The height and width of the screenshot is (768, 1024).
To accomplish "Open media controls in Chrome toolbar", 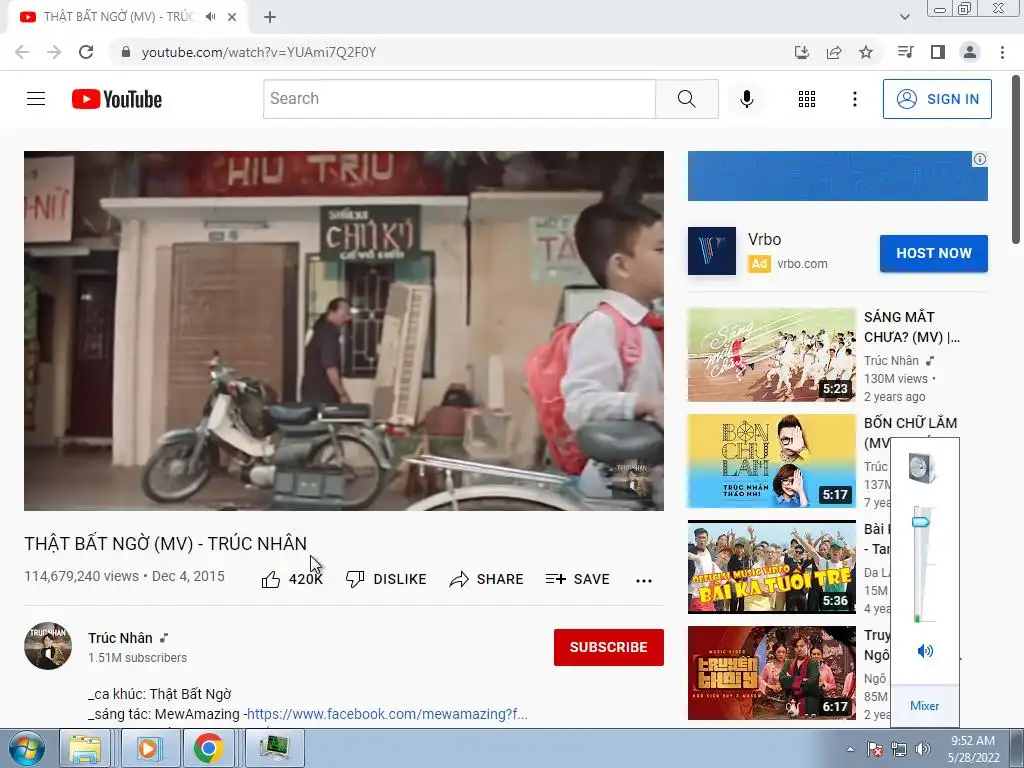I will (905, 52).
